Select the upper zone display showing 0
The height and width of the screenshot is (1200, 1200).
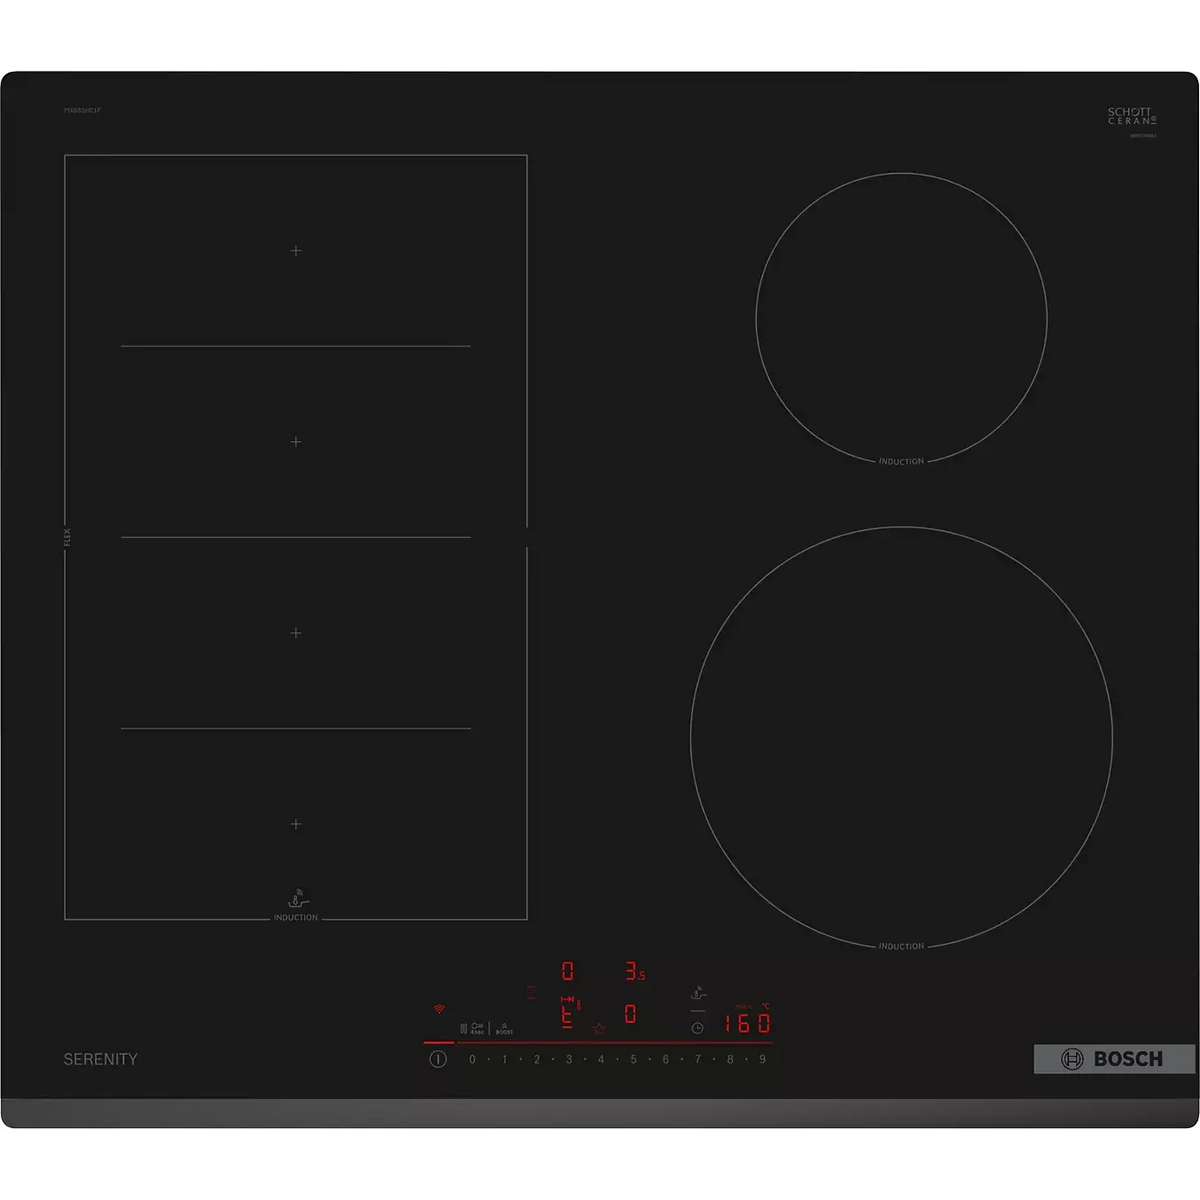point(568,970)
